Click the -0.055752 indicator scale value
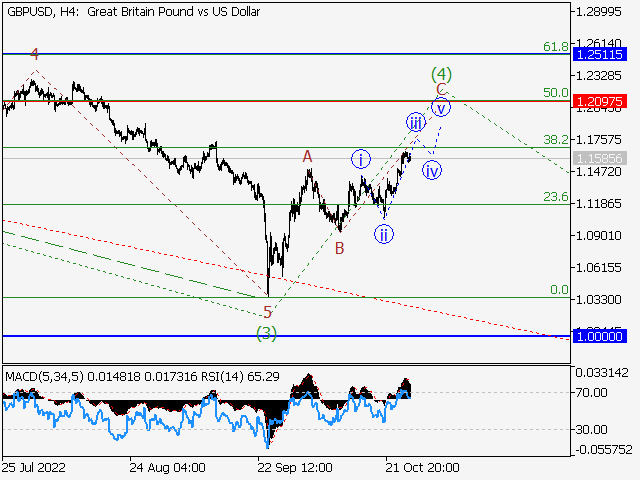The width and height of the screenshot is (640, 480). (x=604, y=450)
